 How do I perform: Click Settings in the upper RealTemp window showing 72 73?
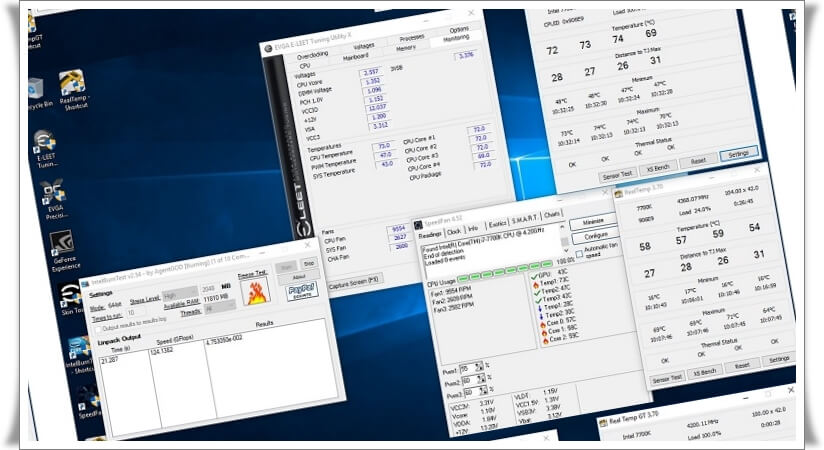pos(738,154)
